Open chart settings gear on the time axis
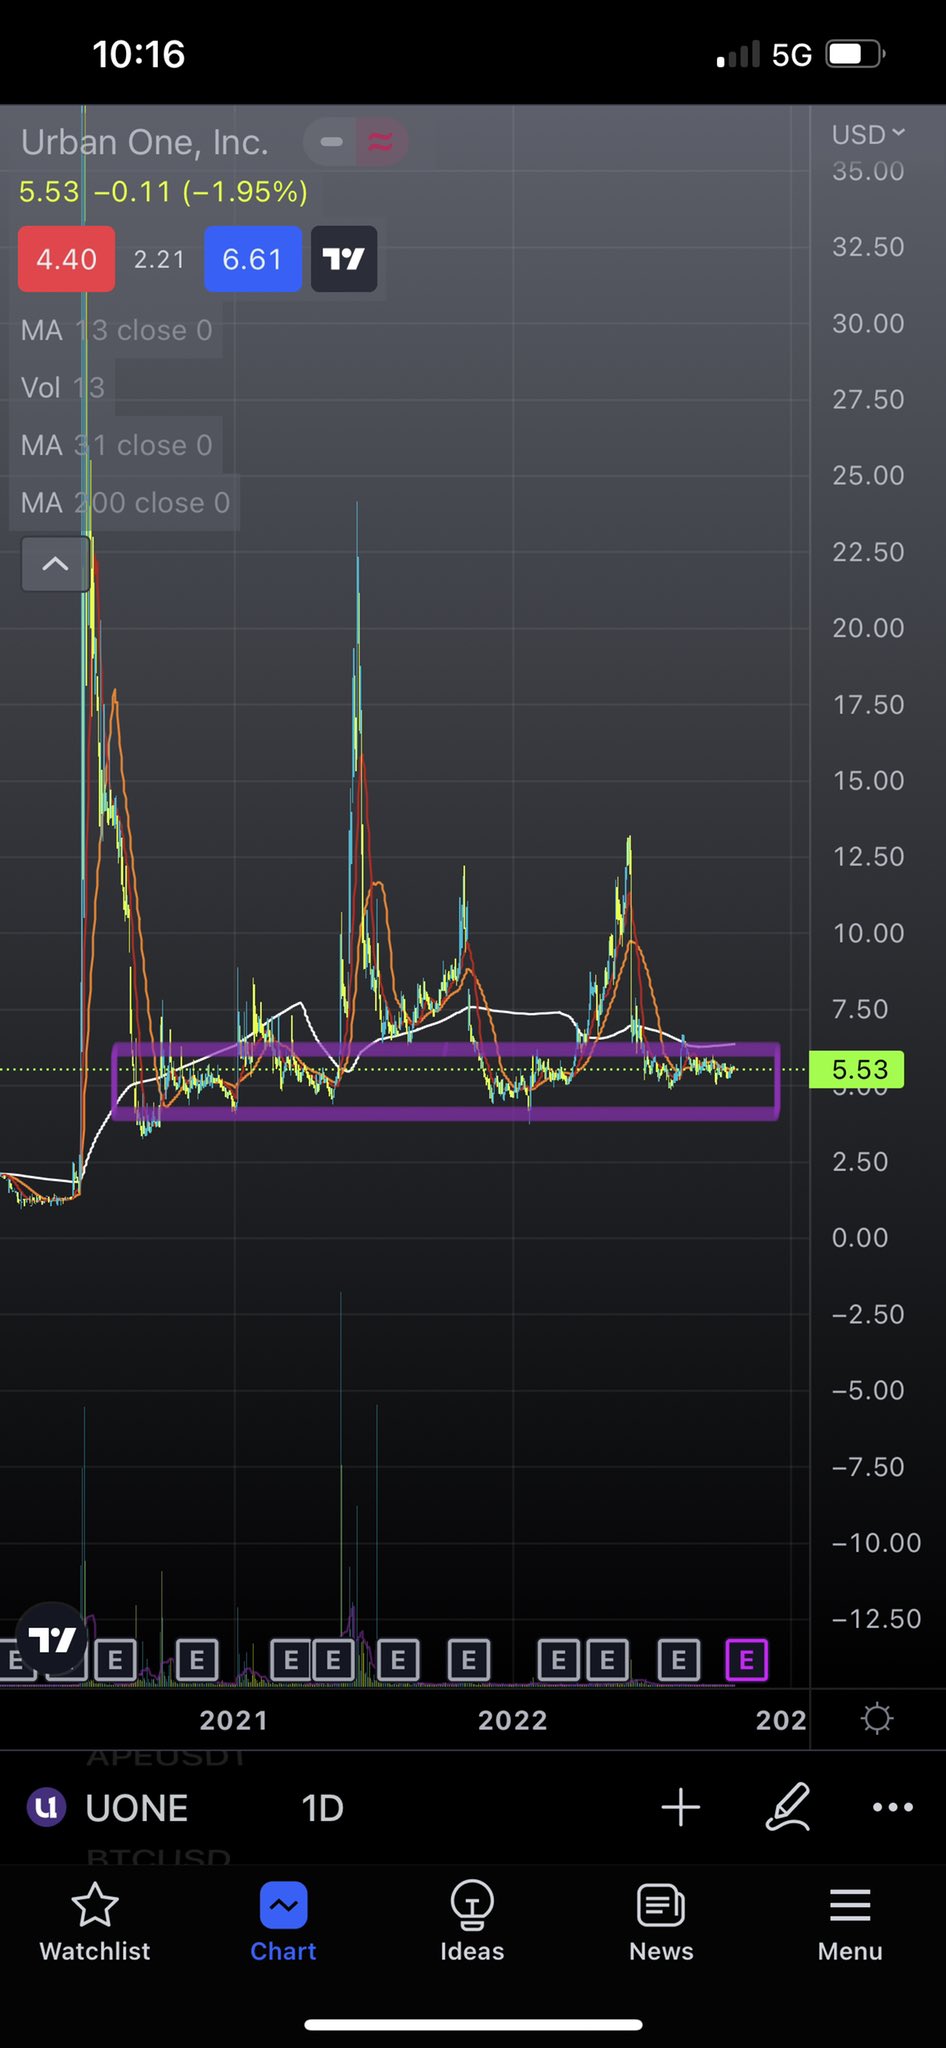 [x=877, y=1719]
